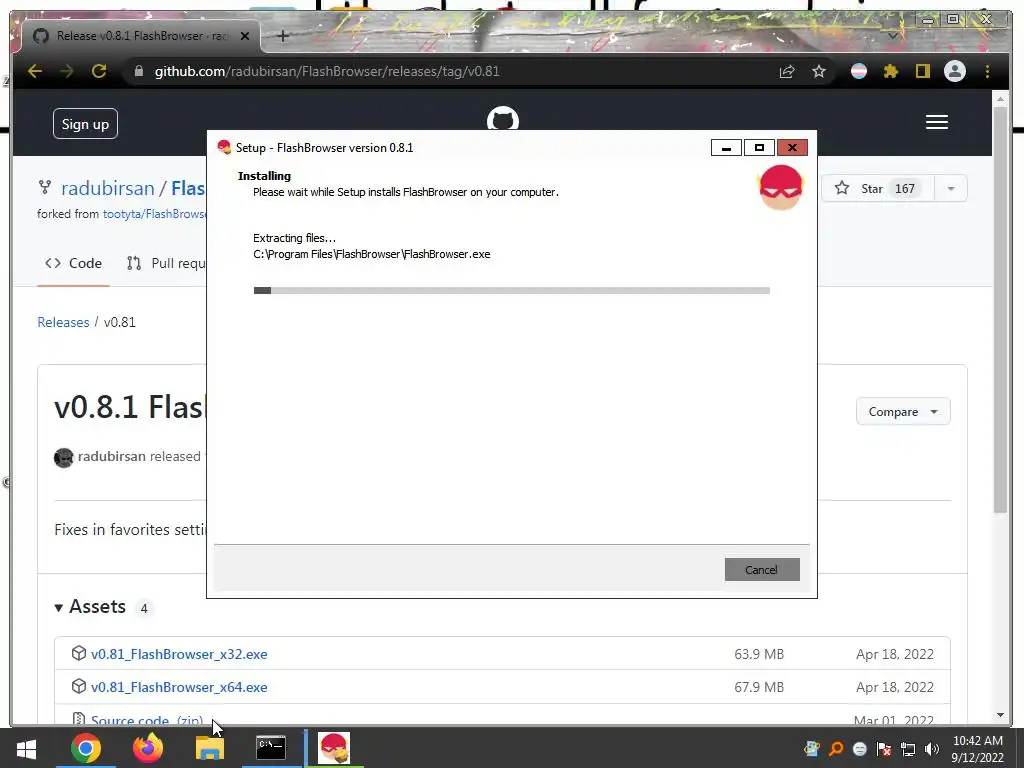
Task: Click Sign up on GitHub
Action: 85,123
